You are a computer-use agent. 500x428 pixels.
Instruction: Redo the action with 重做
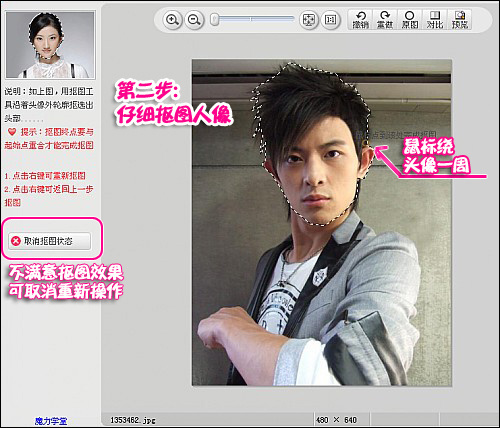385,20
